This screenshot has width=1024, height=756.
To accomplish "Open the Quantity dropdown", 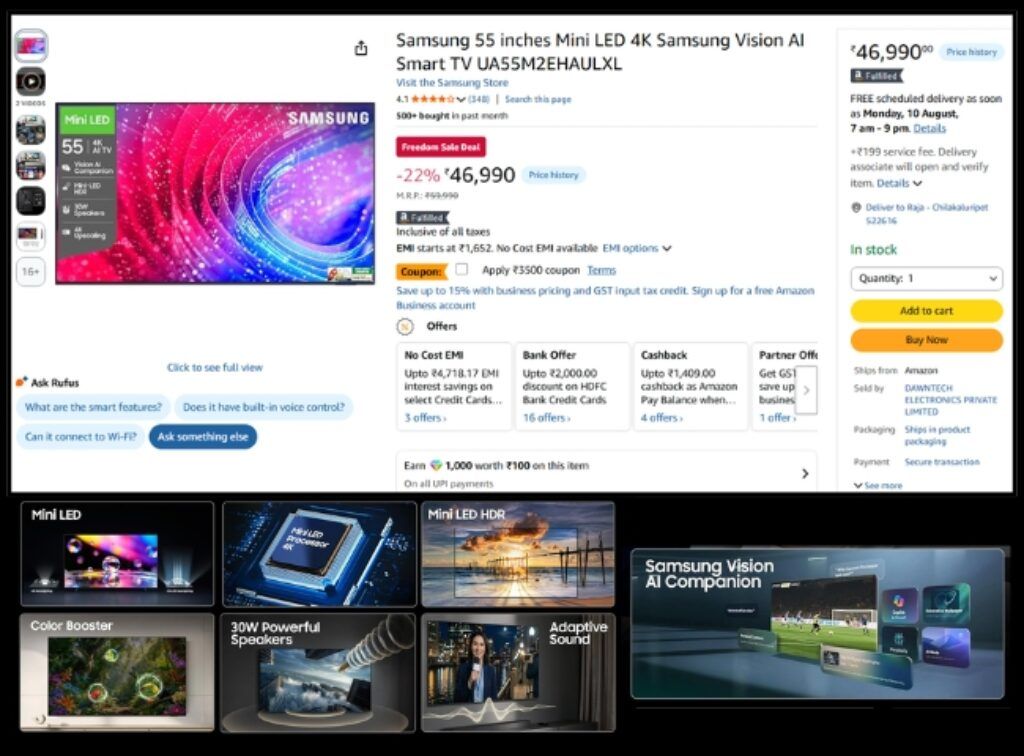I will click(x=926, y=278).
